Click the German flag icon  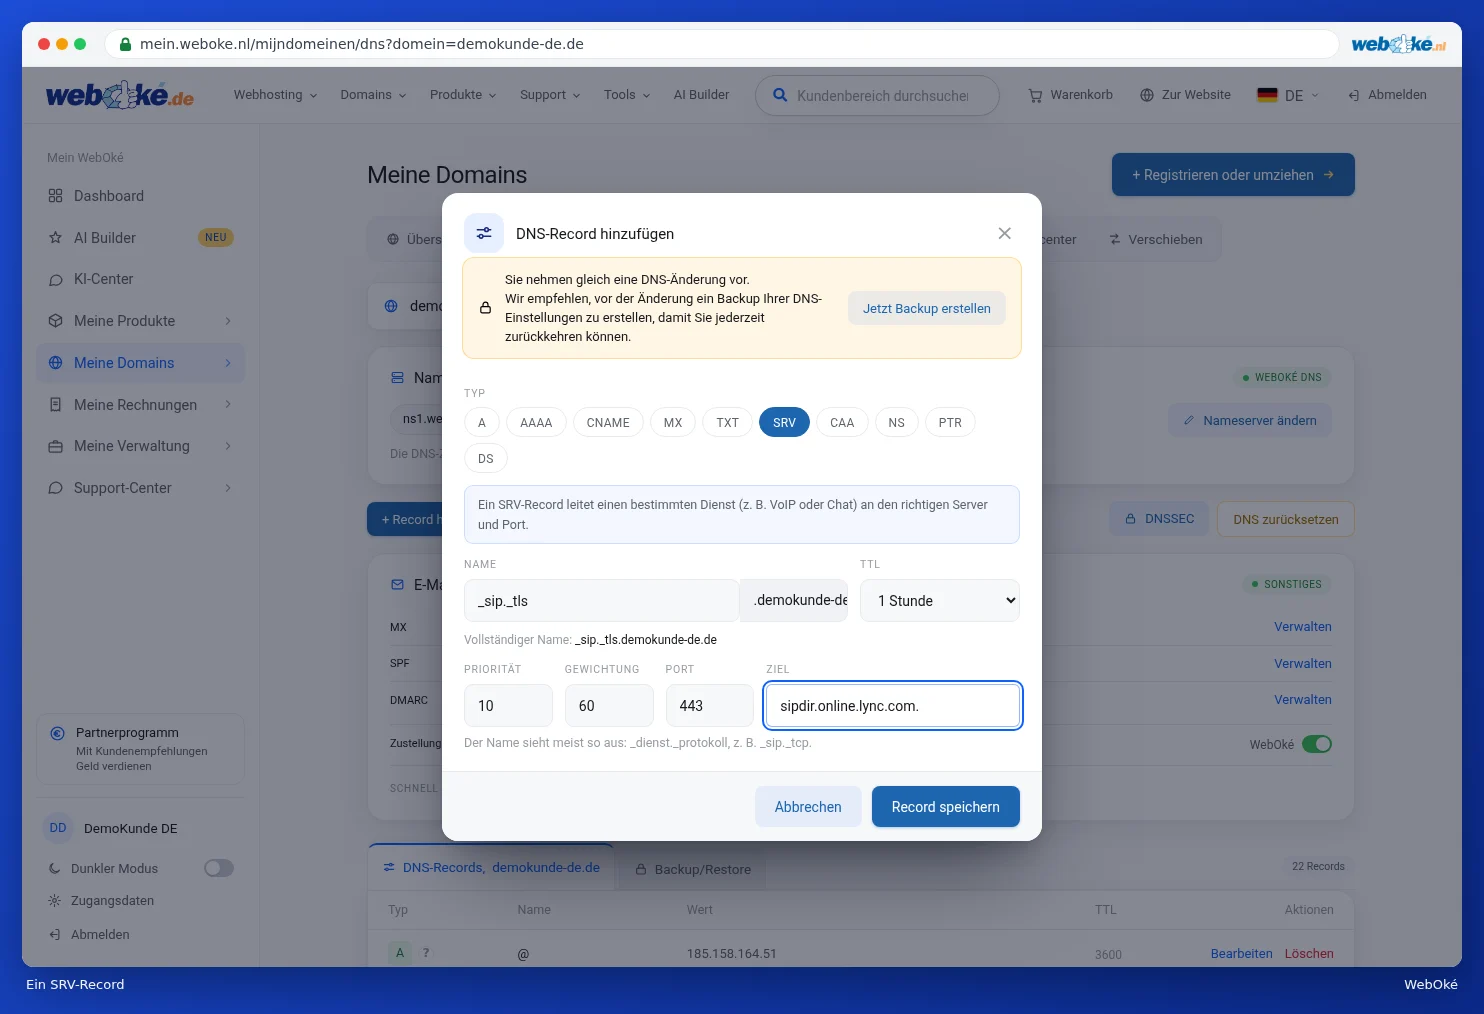[x=1267, y=95]
